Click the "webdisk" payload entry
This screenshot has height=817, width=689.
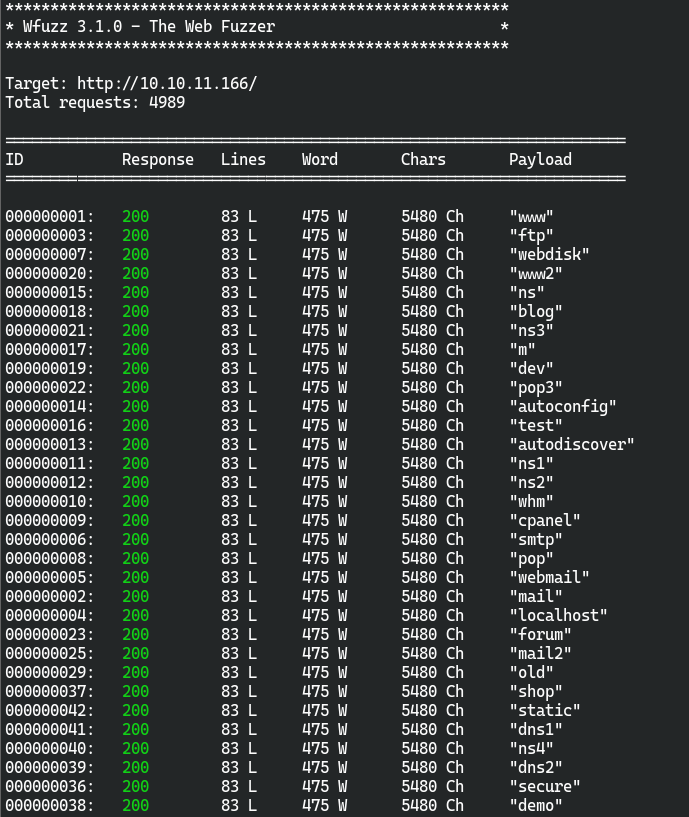(x=549, y=254)
